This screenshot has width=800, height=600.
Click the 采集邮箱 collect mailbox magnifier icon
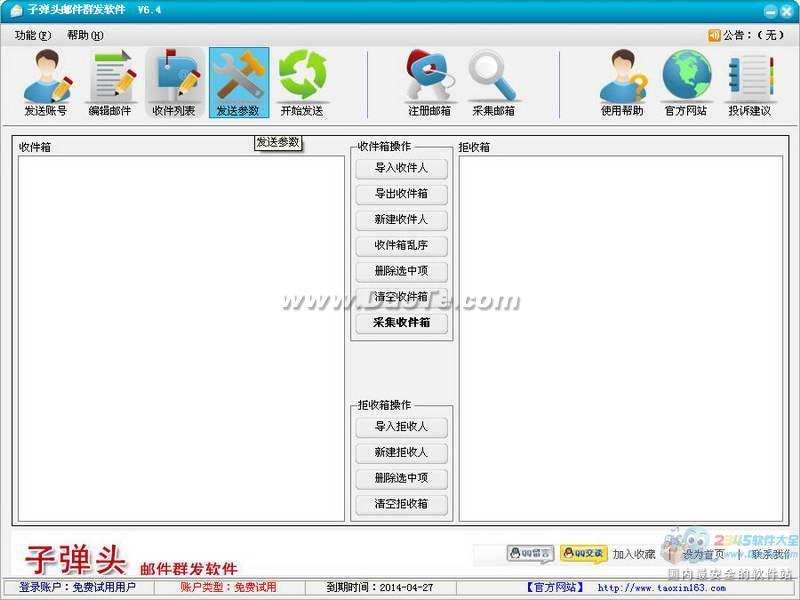pos(493,83)
